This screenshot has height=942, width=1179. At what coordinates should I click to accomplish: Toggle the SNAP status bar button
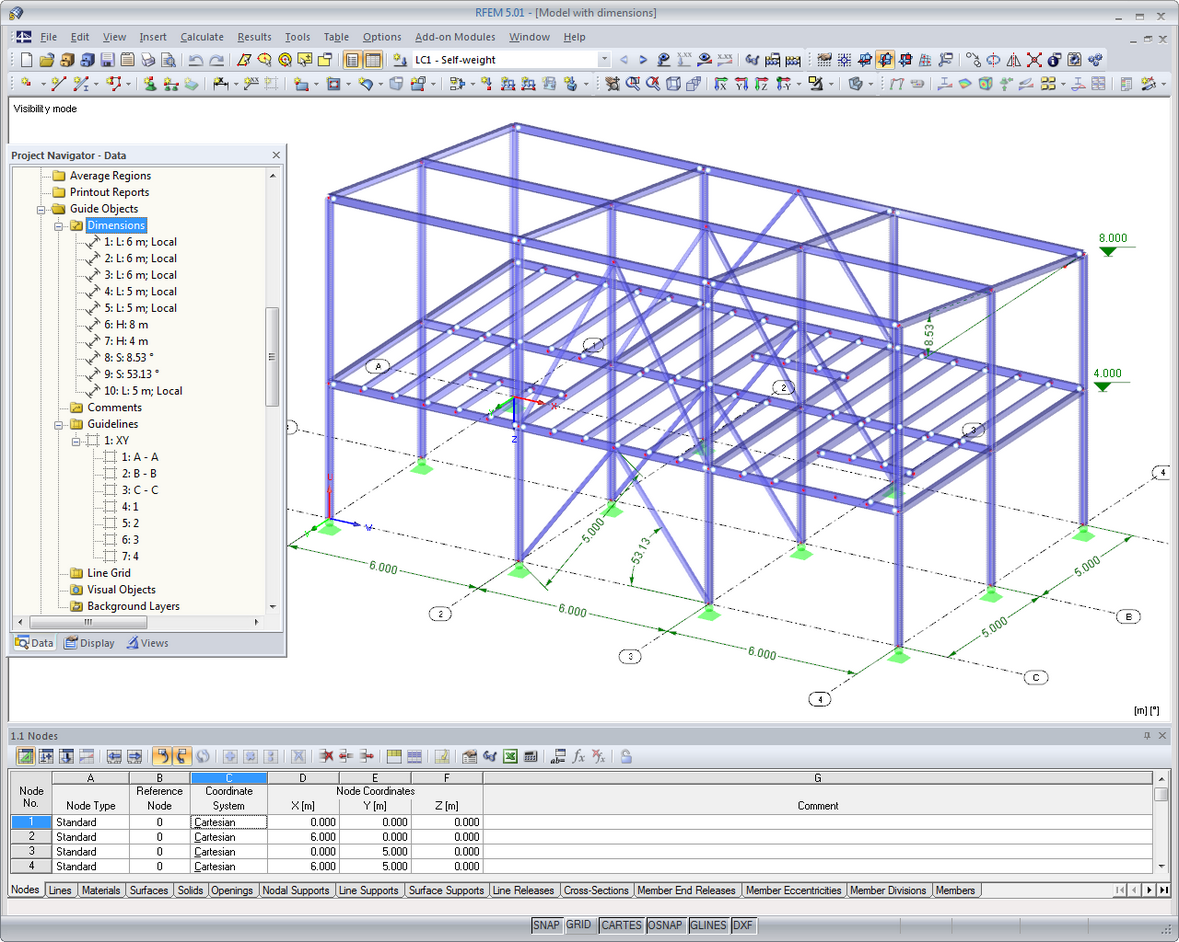tap(546, 925)
